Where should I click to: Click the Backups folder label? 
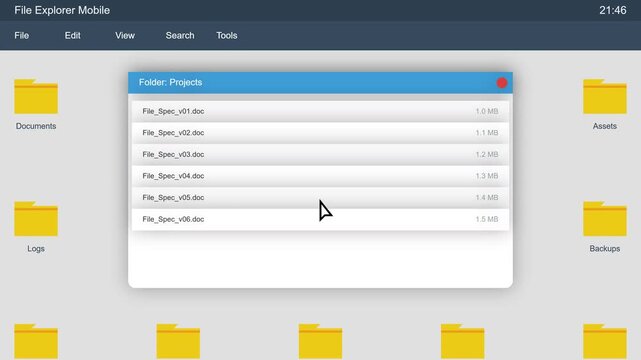point(605,248)
